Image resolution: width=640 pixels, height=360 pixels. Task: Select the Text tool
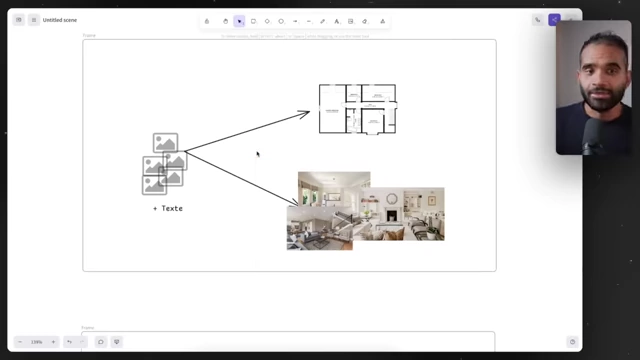point(337,21)
